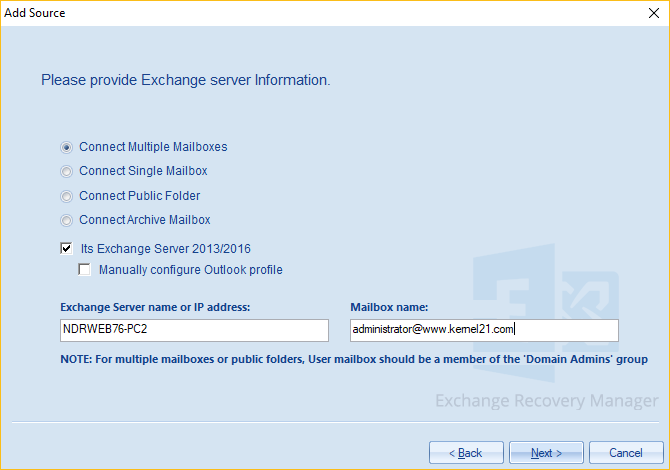670x470 pixels.
Task: Click the 'Exchange Server name or IP address:' label
Action: [x=155, y=307]
